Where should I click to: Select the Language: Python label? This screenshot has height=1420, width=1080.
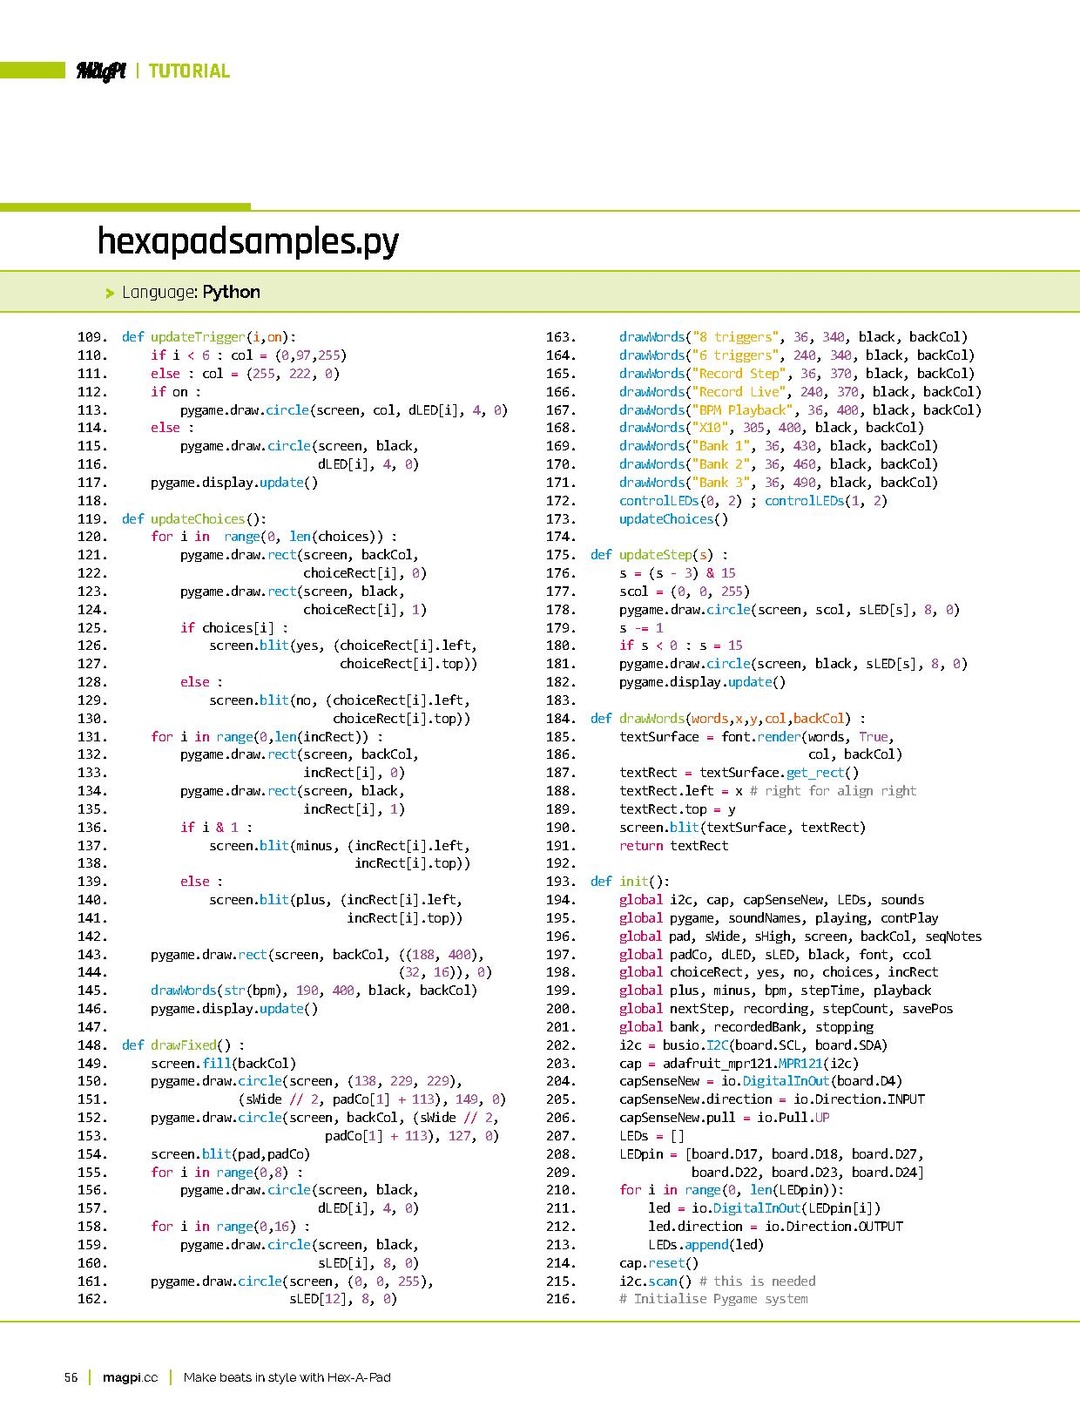[189, 292]
